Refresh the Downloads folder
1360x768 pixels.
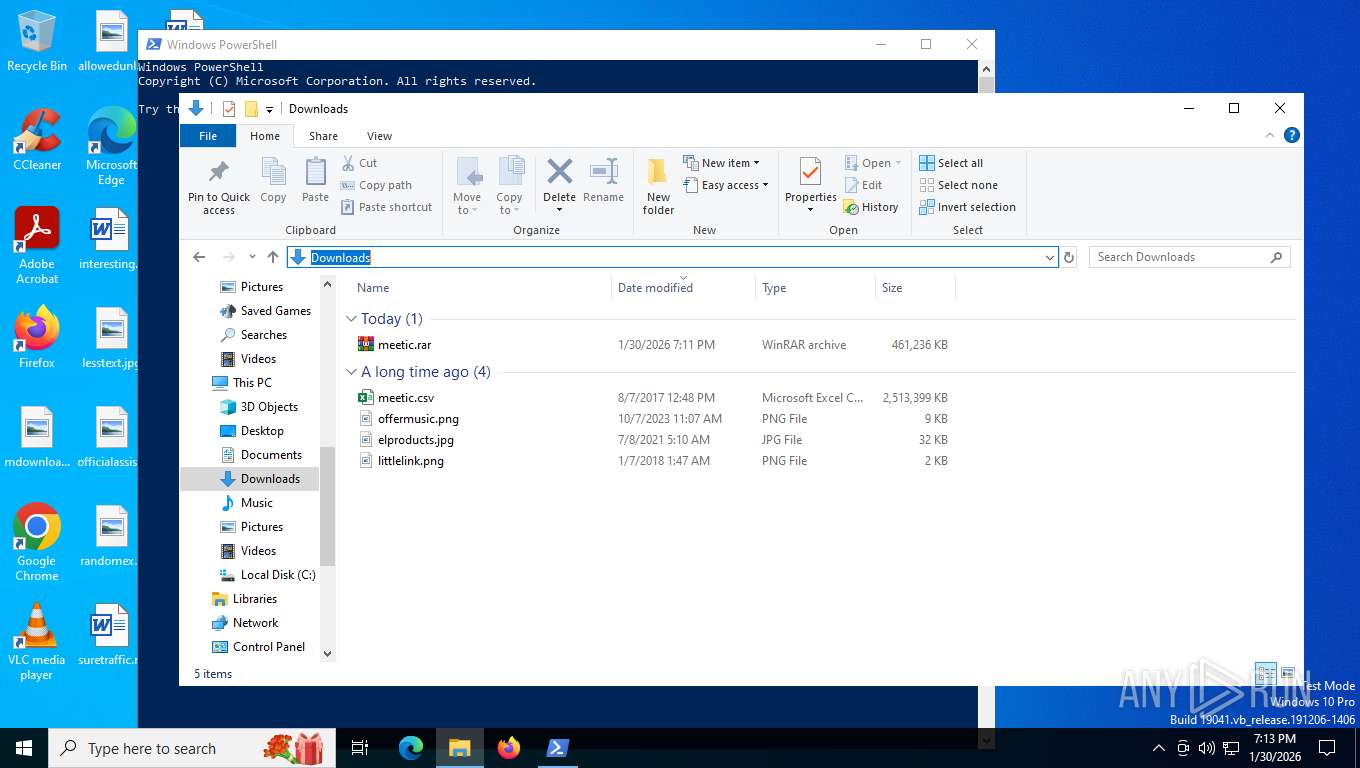tap(1069, 257)
